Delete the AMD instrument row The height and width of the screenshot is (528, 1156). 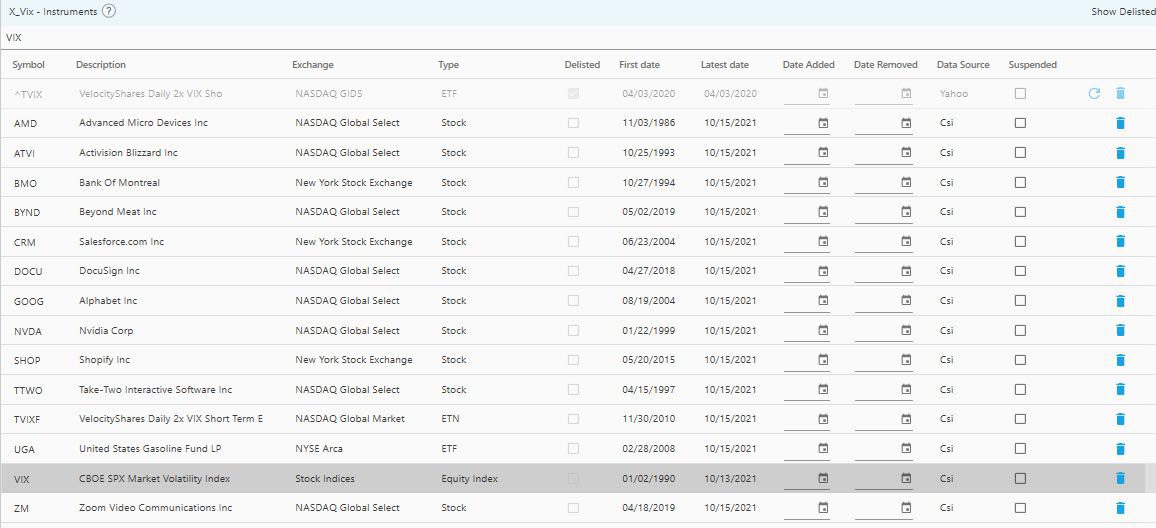[x=1120, y=123]
